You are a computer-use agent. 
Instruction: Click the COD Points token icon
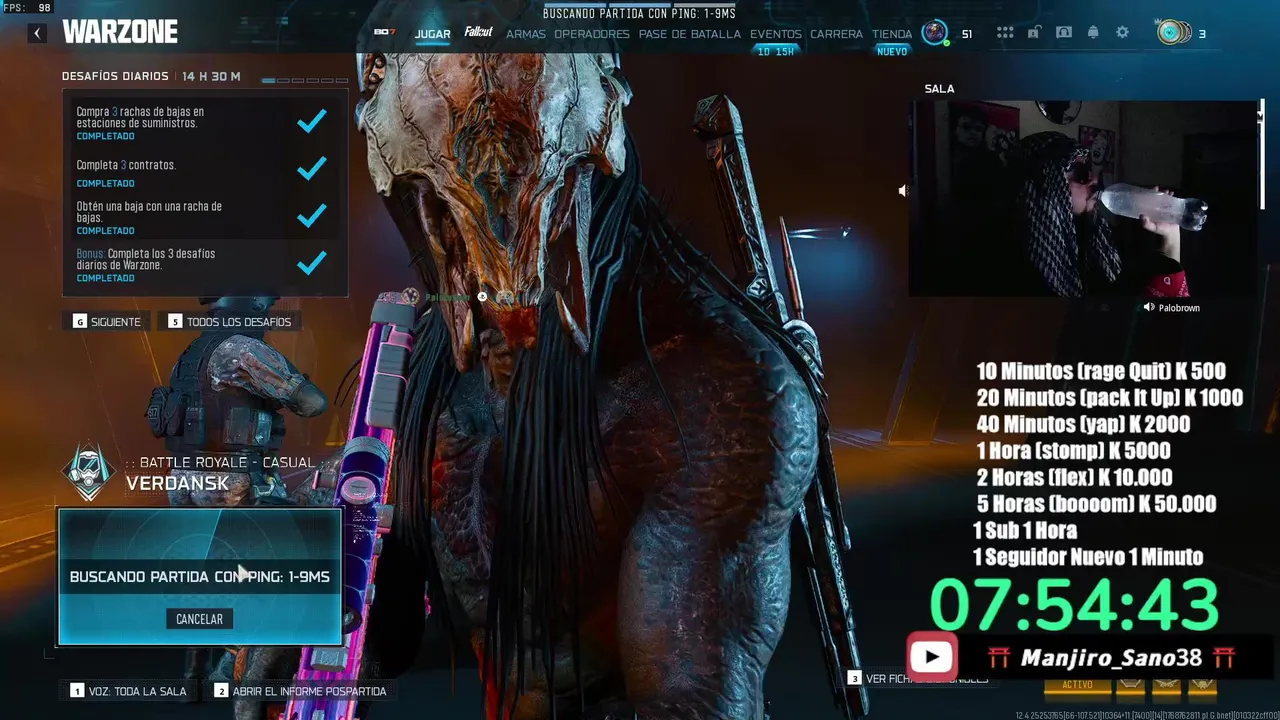point(1173,33)
